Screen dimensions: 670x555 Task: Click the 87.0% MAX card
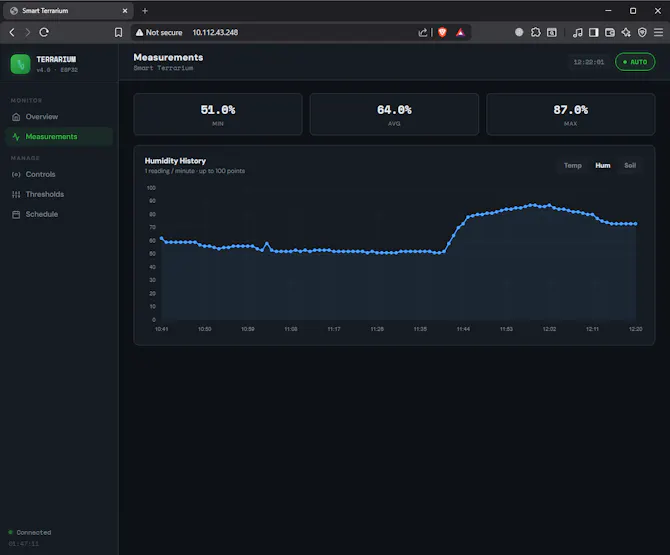pos(570,115)
